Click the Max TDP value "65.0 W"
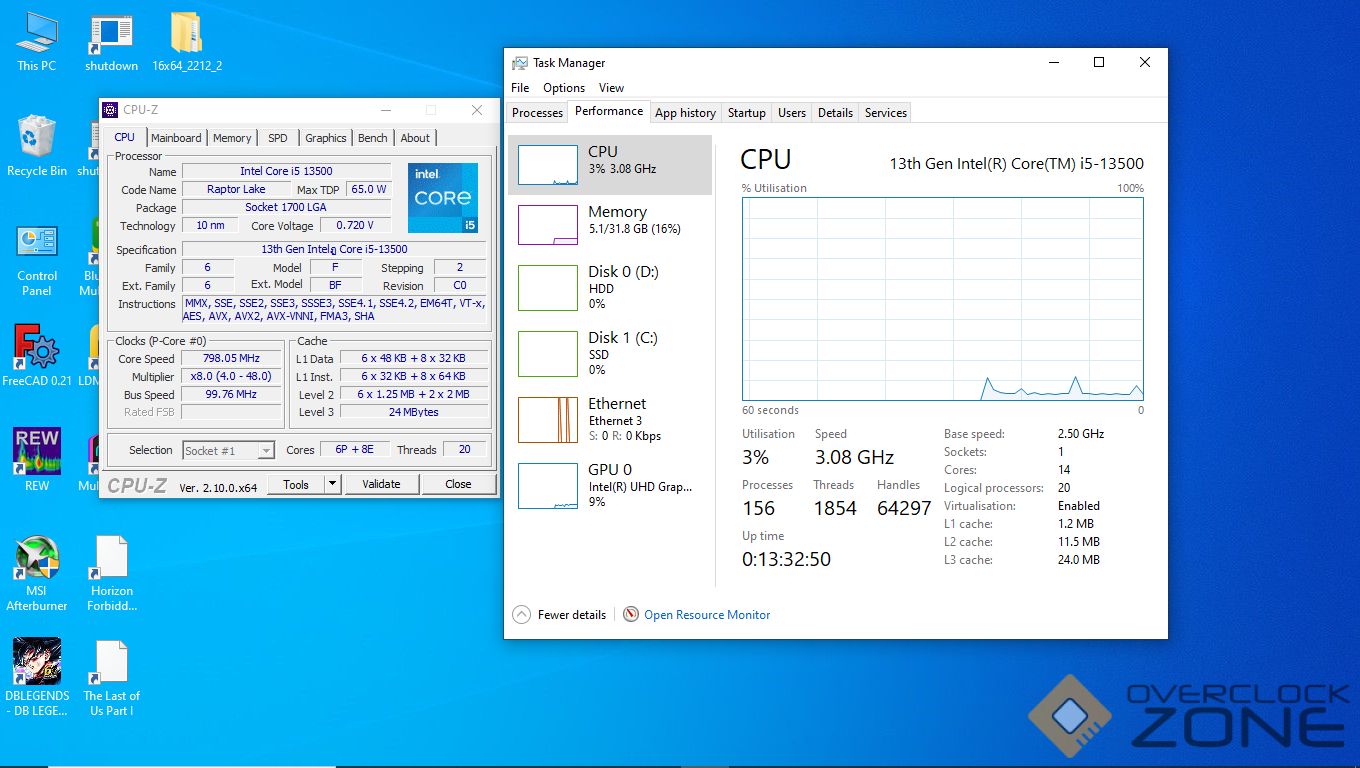 369,189
